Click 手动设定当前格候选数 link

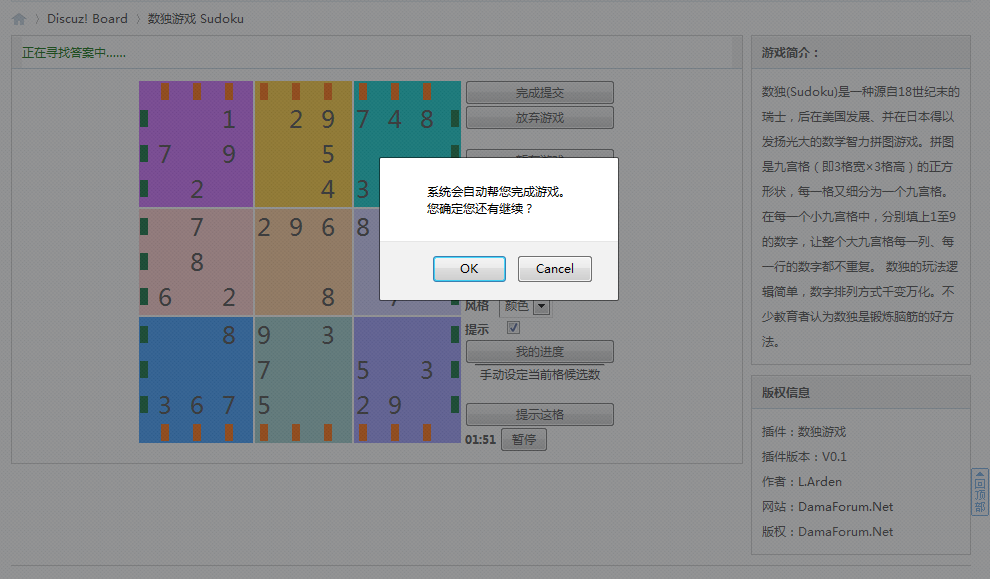540,375
